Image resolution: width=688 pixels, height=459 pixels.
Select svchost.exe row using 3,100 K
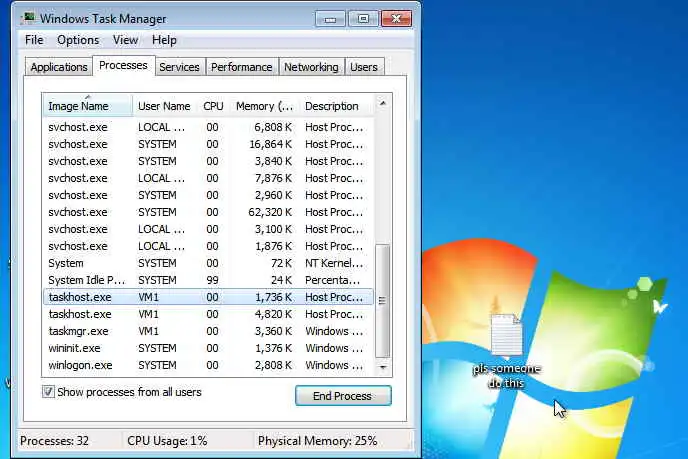pyautogui.click(x=208, y=229)
